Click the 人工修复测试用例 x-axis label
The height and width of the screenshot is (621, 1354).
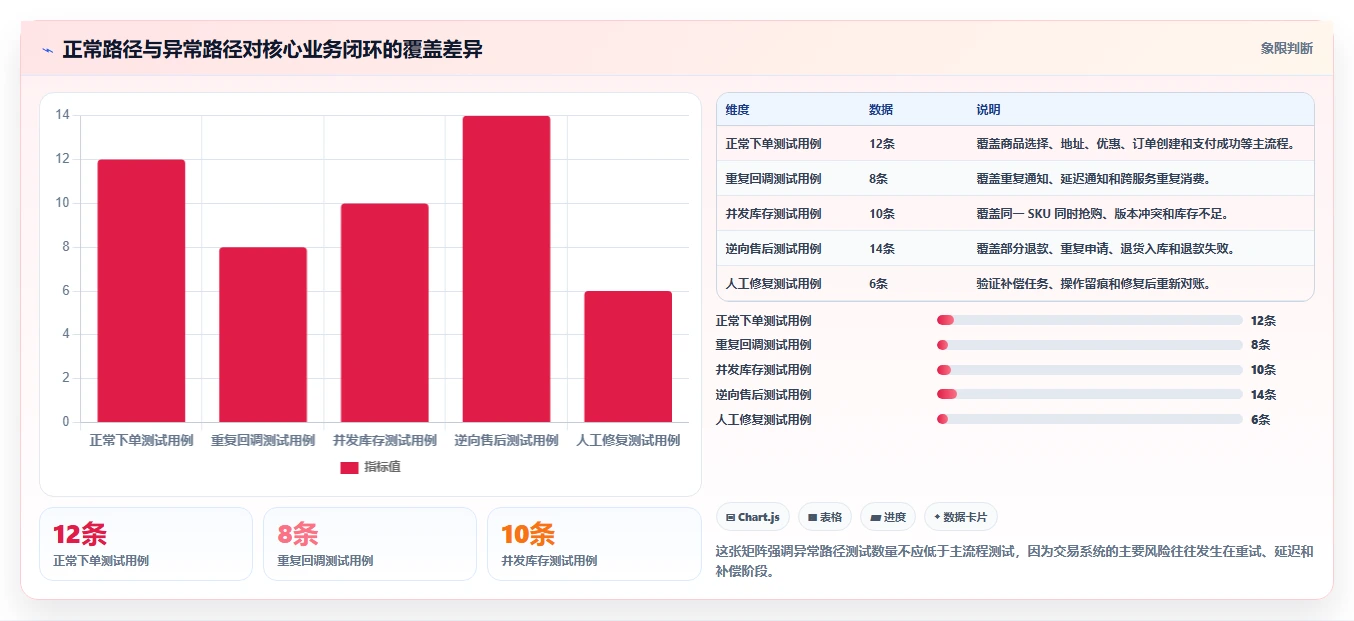point(628,441)
